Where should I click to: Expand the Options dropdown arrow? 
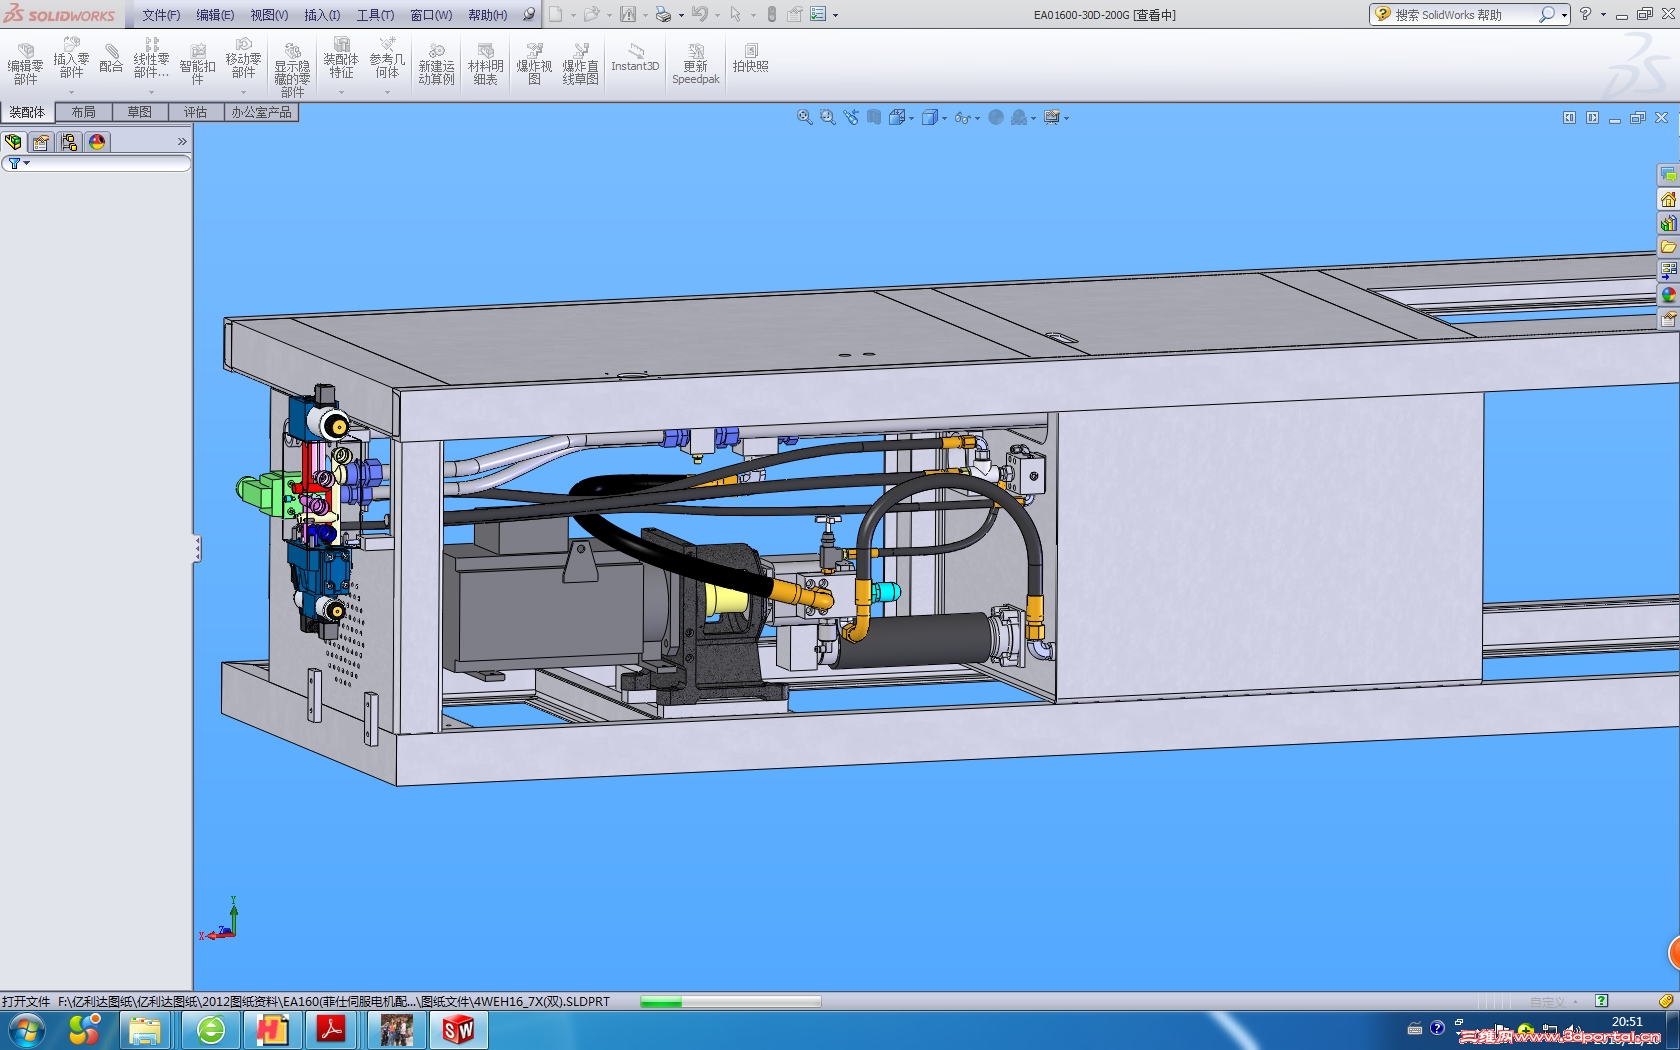[835, 15]
